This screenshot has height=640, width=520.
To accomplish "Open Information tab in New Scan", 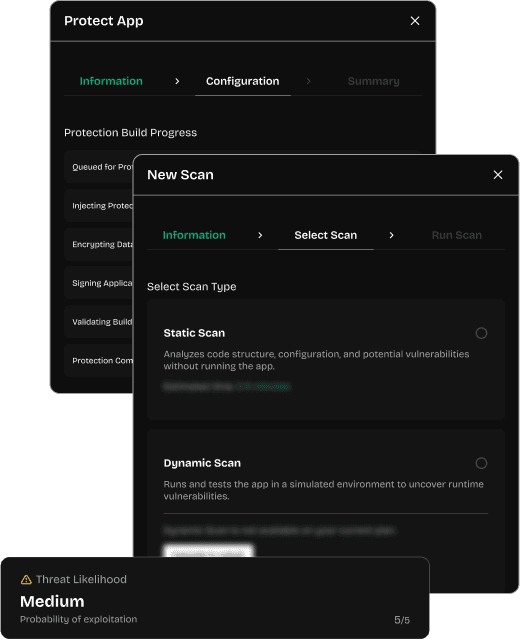I will pos(194,235).
